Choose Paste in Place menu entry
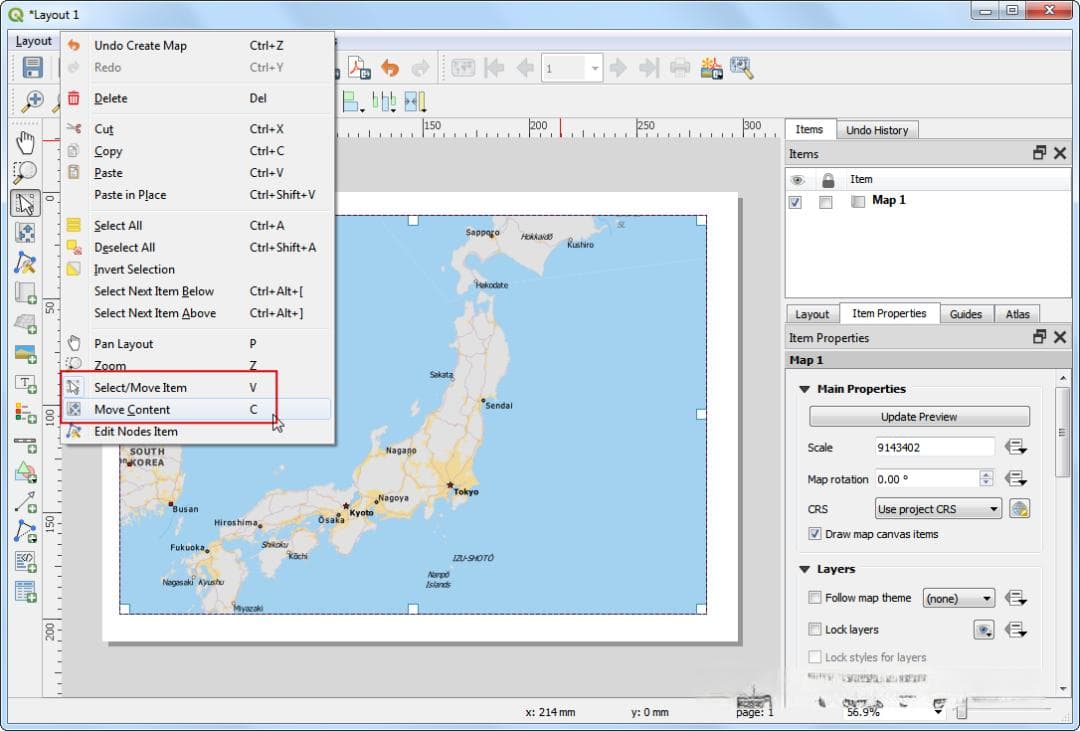Screen dimensions: 1080x731 (x=197, y=195)
